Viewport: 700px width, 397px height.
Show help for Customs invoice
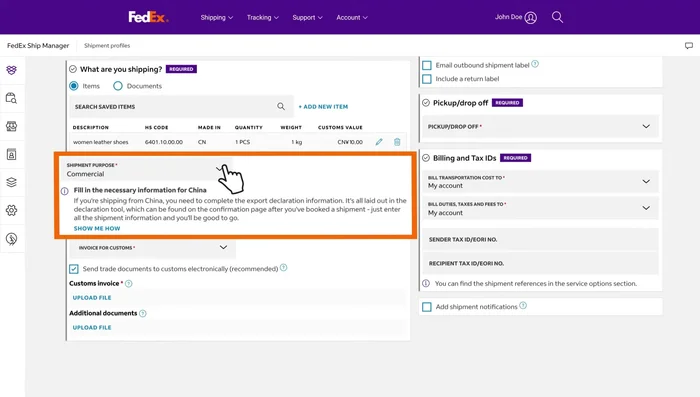tap(129, 284)
